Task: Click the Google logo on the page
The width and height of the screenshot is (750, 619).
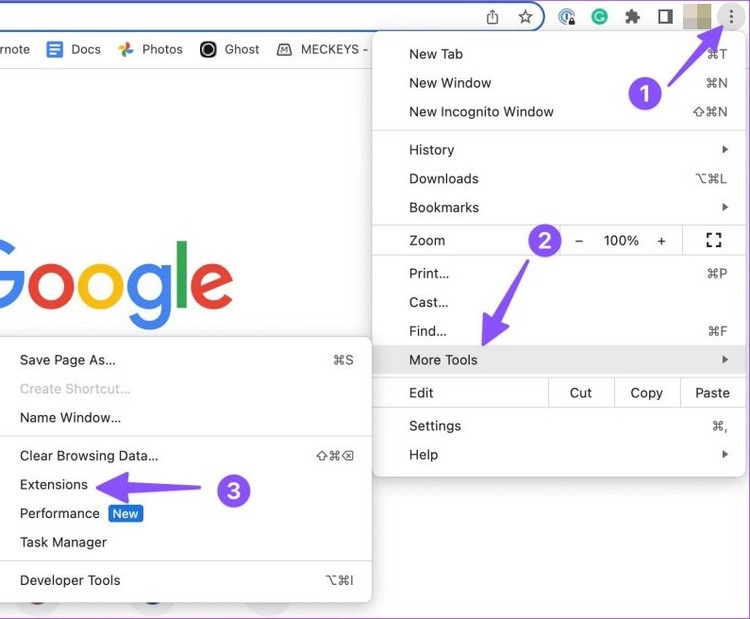Action: point(116,285)
